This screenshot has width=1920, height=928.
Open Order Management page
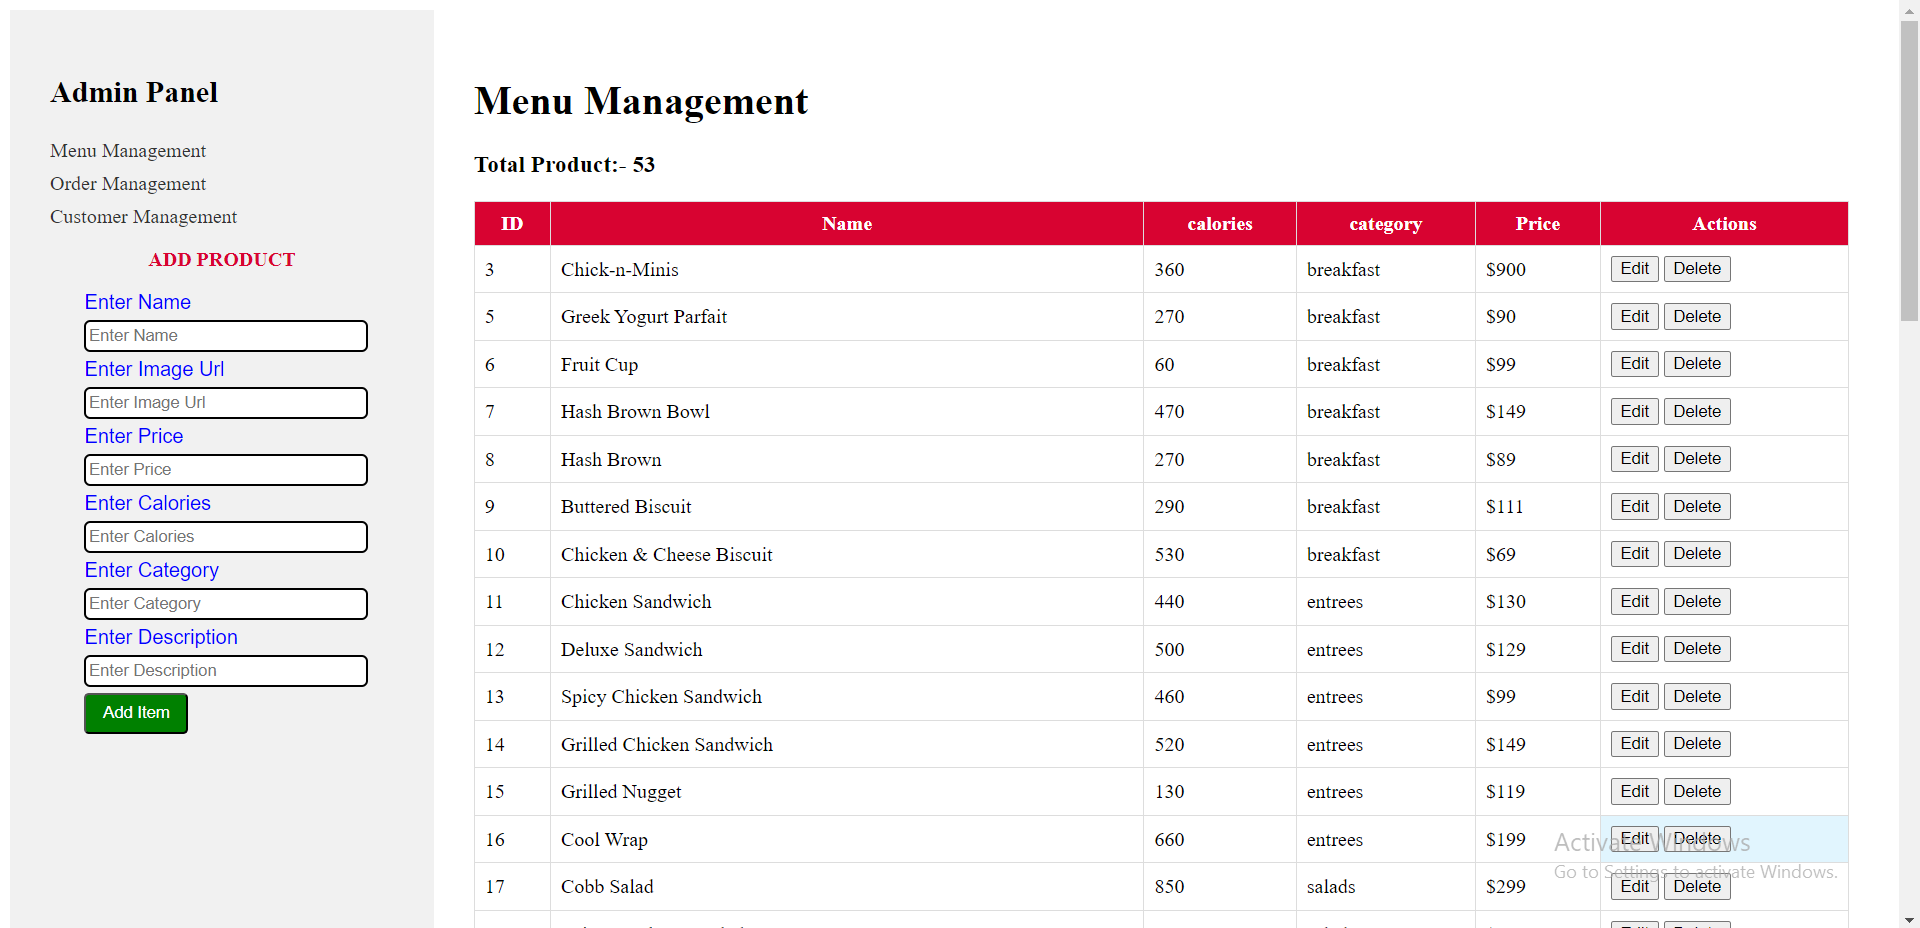(128, 184)
